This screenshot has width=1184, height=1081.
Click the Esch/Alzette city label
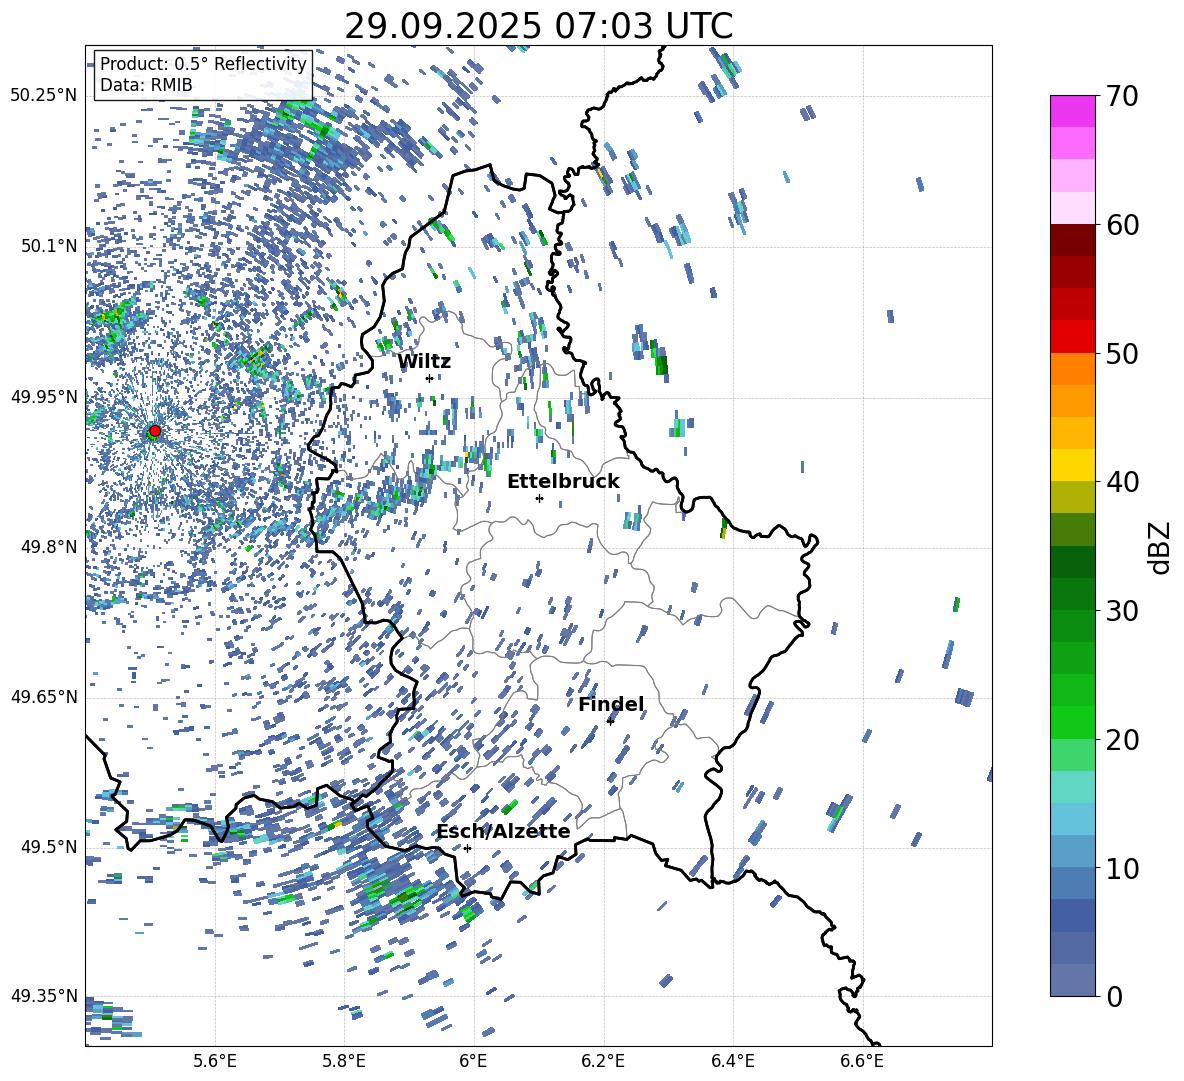point(504,831)
